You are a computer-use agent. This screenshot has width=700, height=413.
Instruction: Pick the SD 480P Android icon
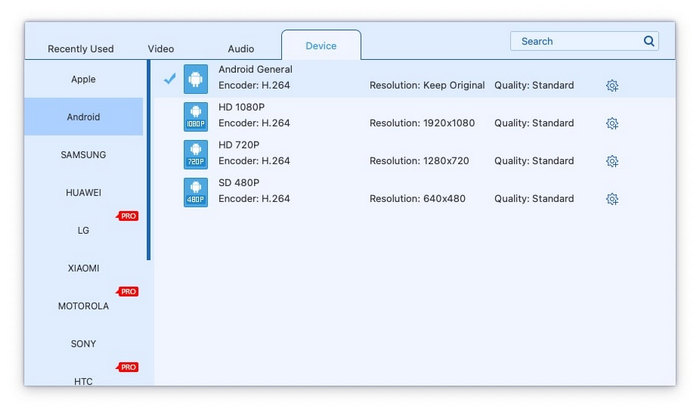[x=196, y=192]
